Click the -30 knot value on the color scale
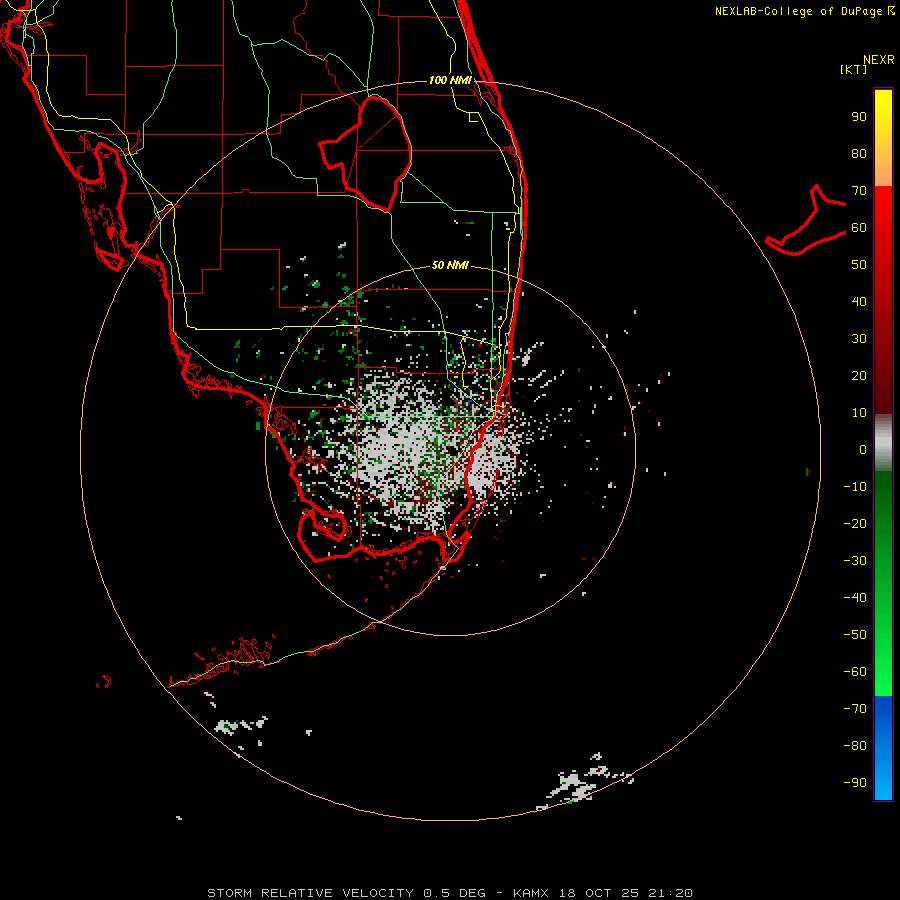This screenshot has width=900, height=900. [x=855, y=561]
